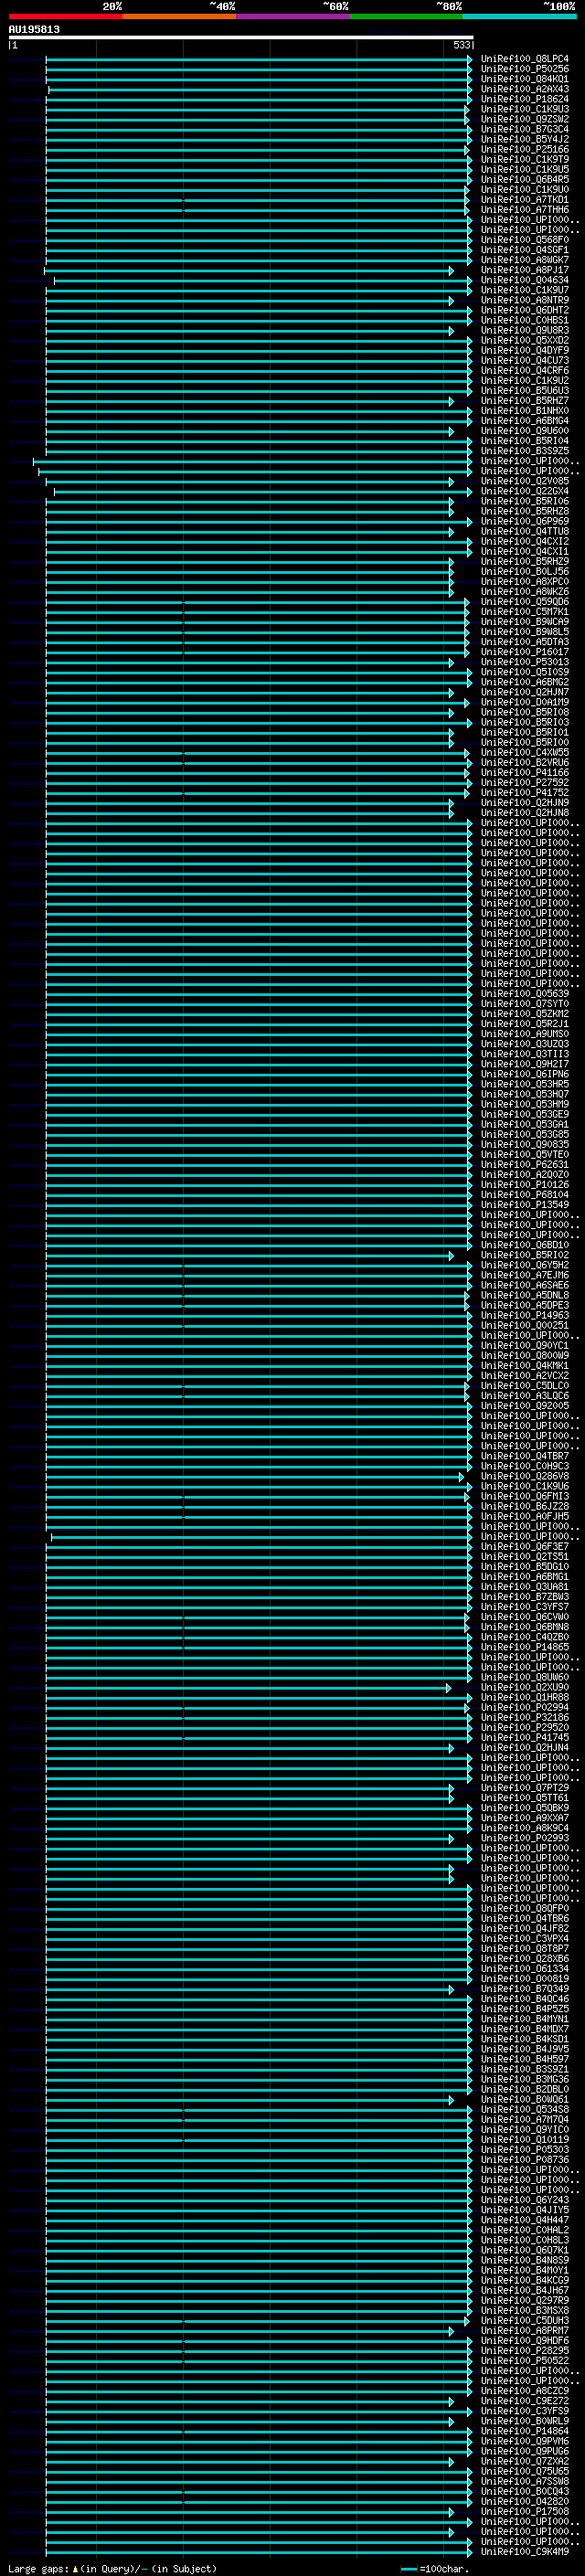Click the white query sequence bar
Image resolution: width=585 pixels, height=2576 pixels.
(241, 37)
